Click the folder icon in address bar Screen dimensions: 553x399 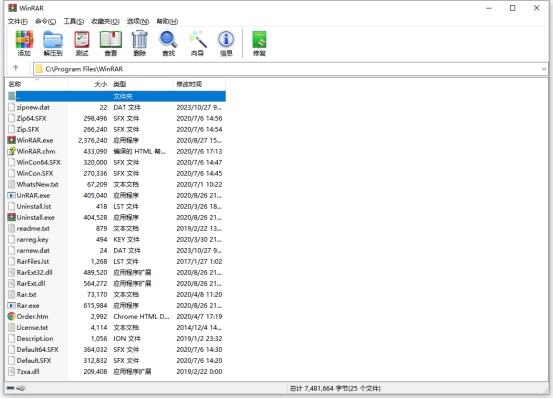pyautogui.click(x=39, y=69)
